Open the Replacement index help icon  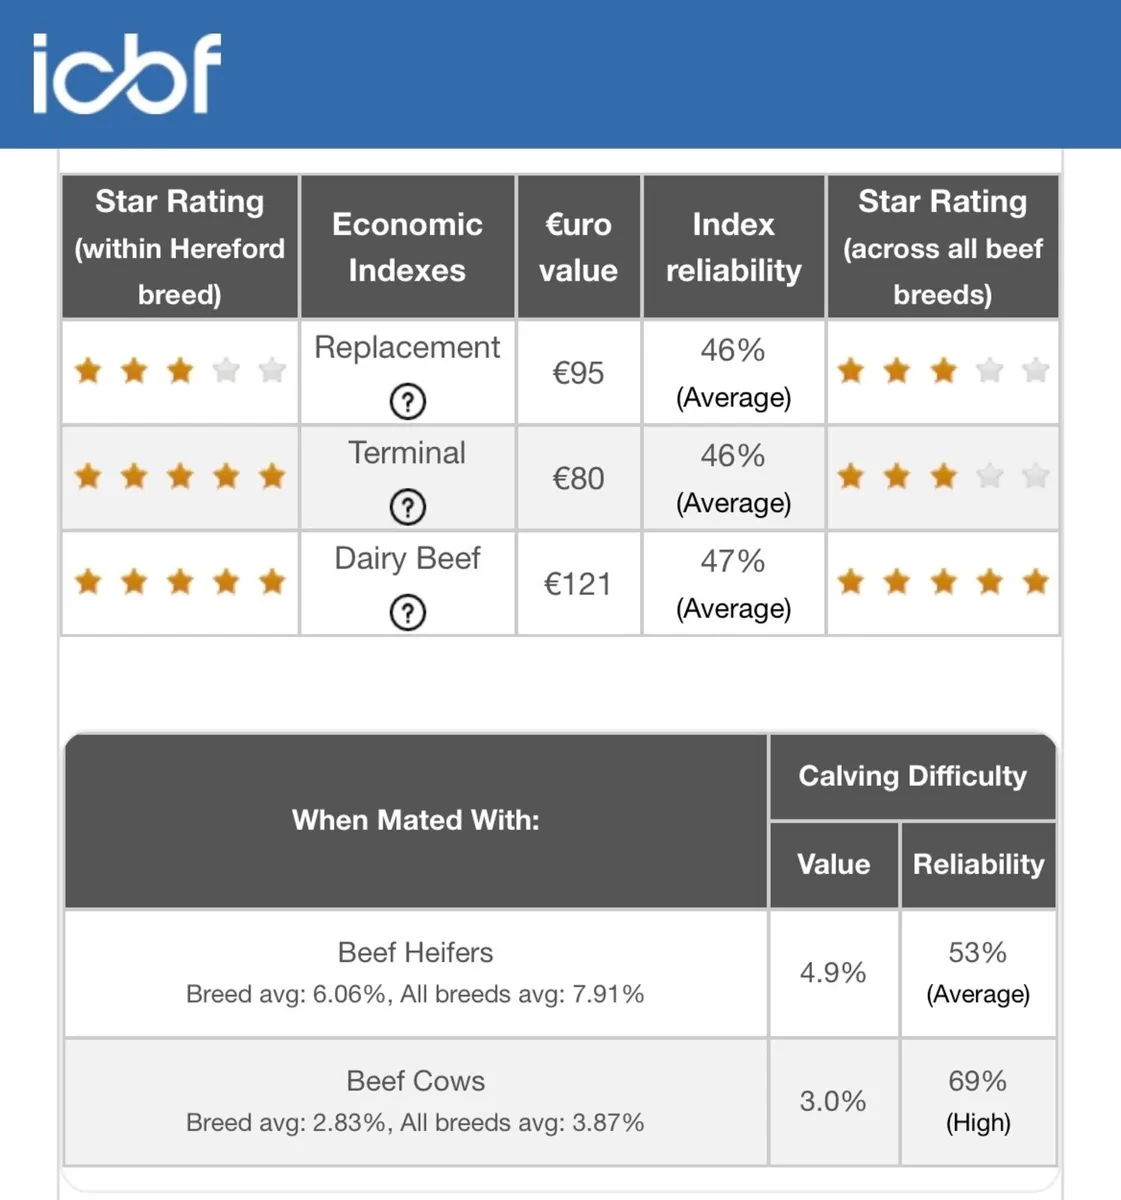click(407, 401)
